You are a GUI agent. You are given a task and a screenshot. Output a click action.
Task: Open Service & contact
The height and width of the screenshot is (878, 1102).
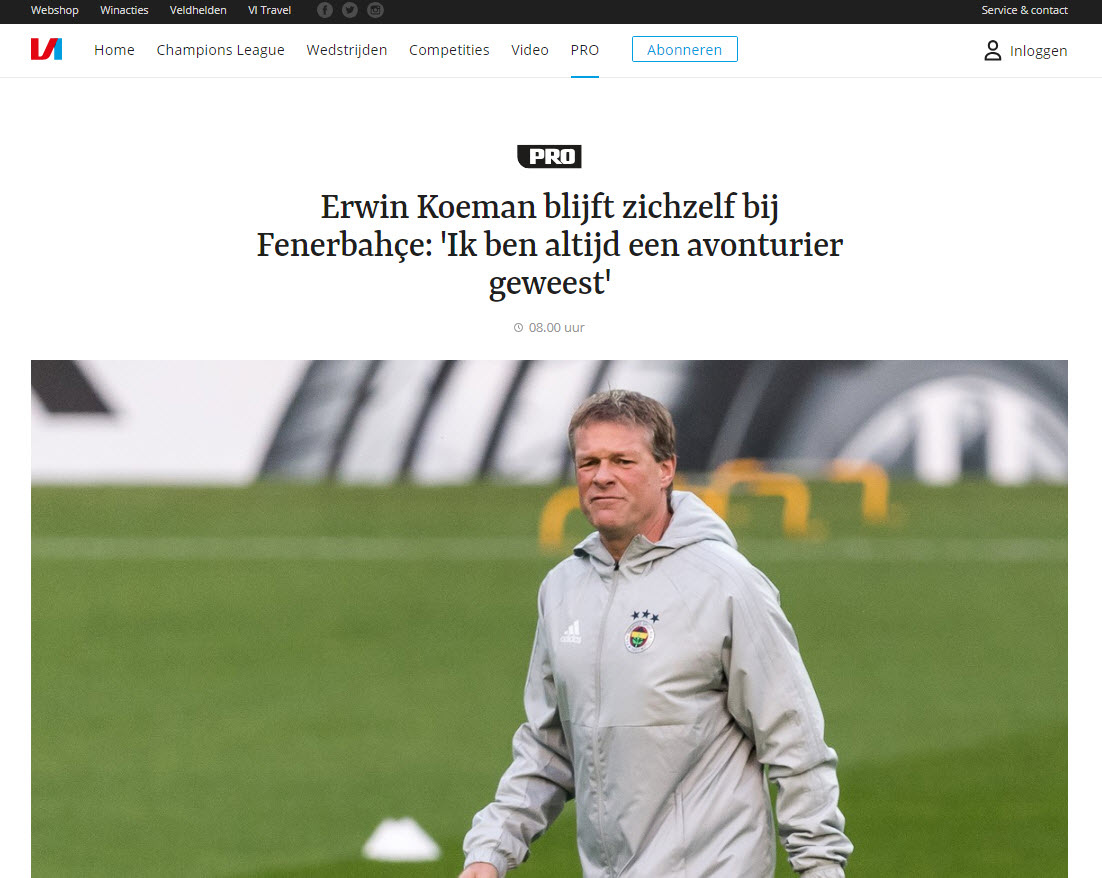click(x=1025, y=10)
